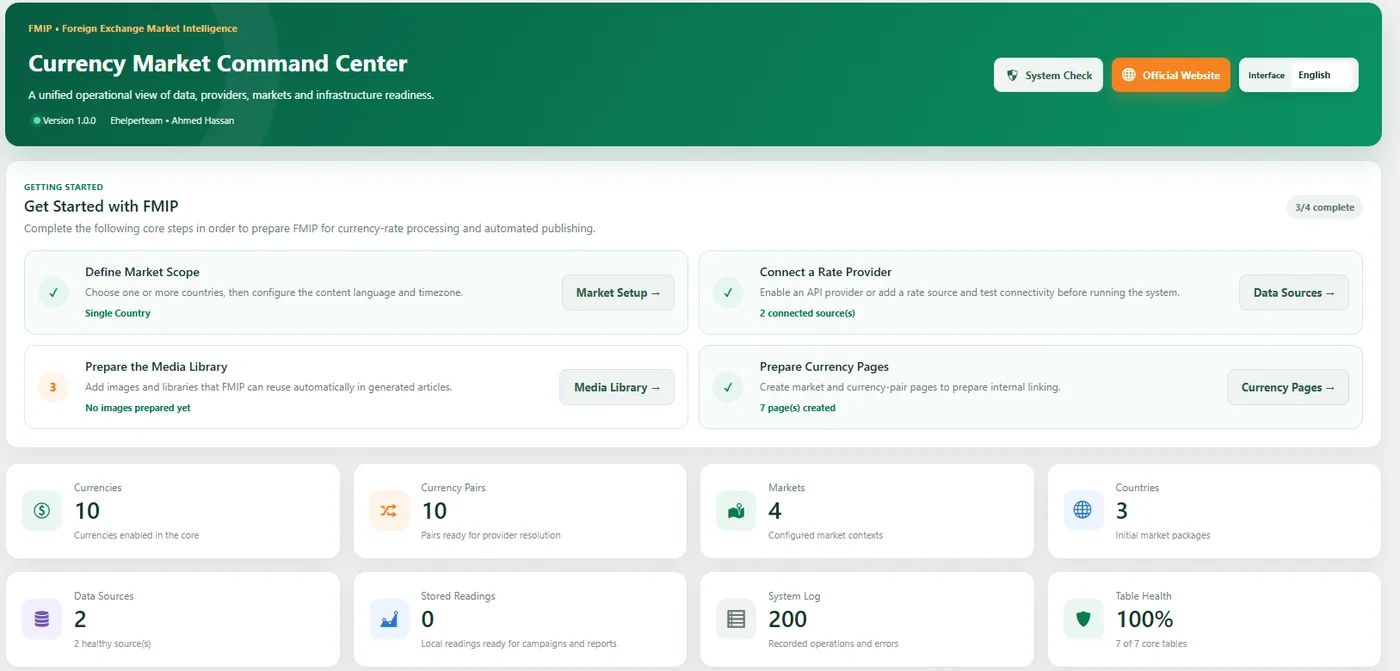Click the 7 of 7 core tables text
This screenshot has height=671, width=1400.
click(x=1151, y=644)
